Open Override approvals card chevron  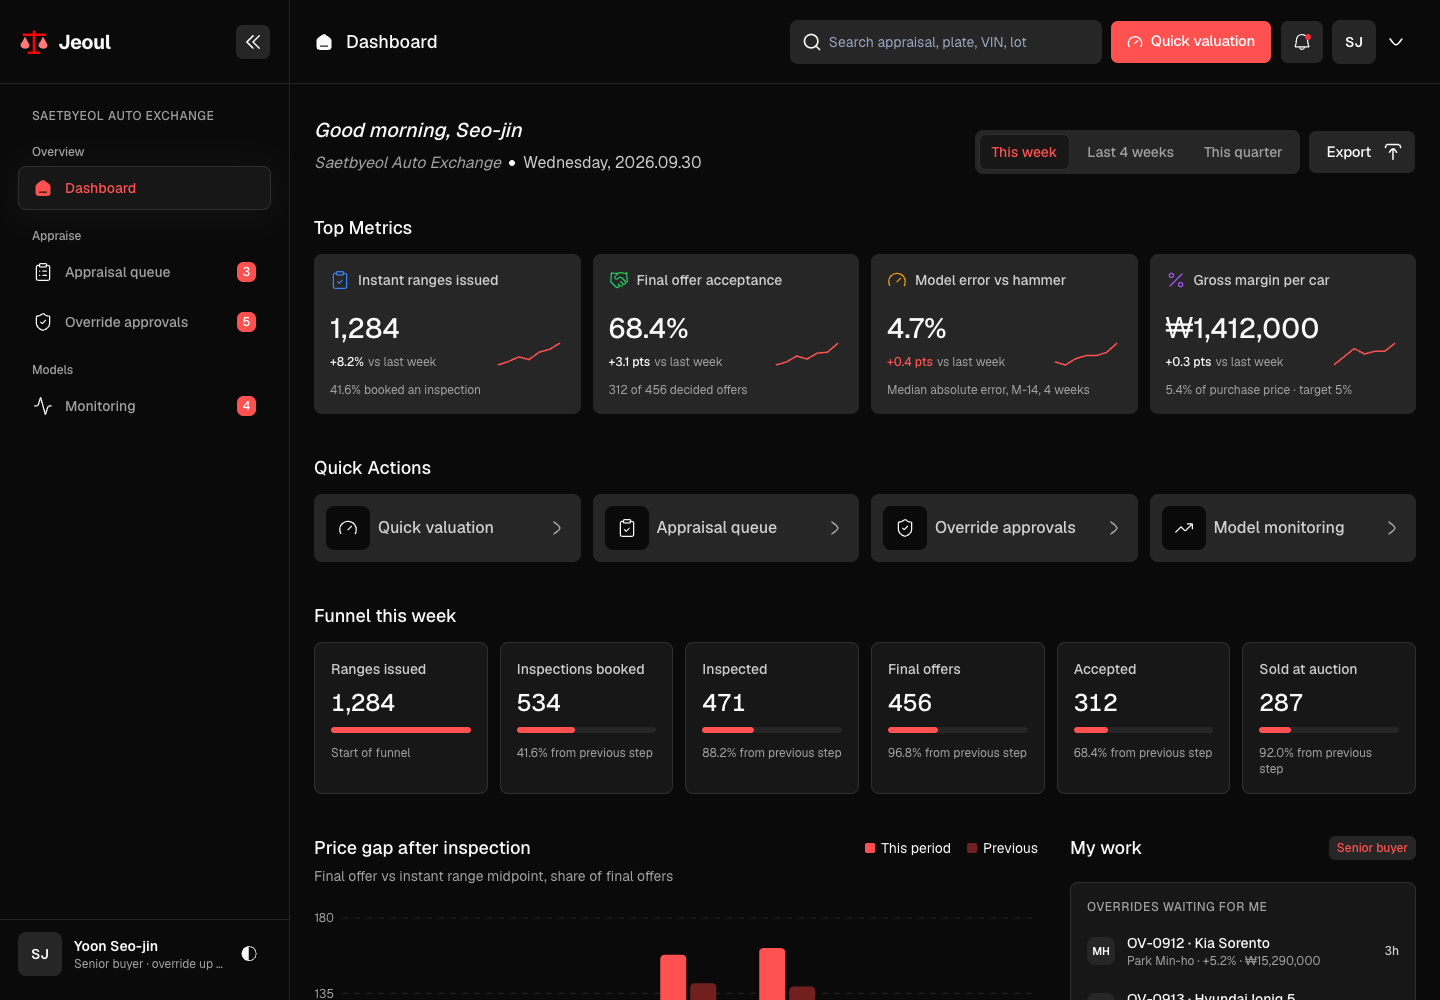tap(1114, 528)
